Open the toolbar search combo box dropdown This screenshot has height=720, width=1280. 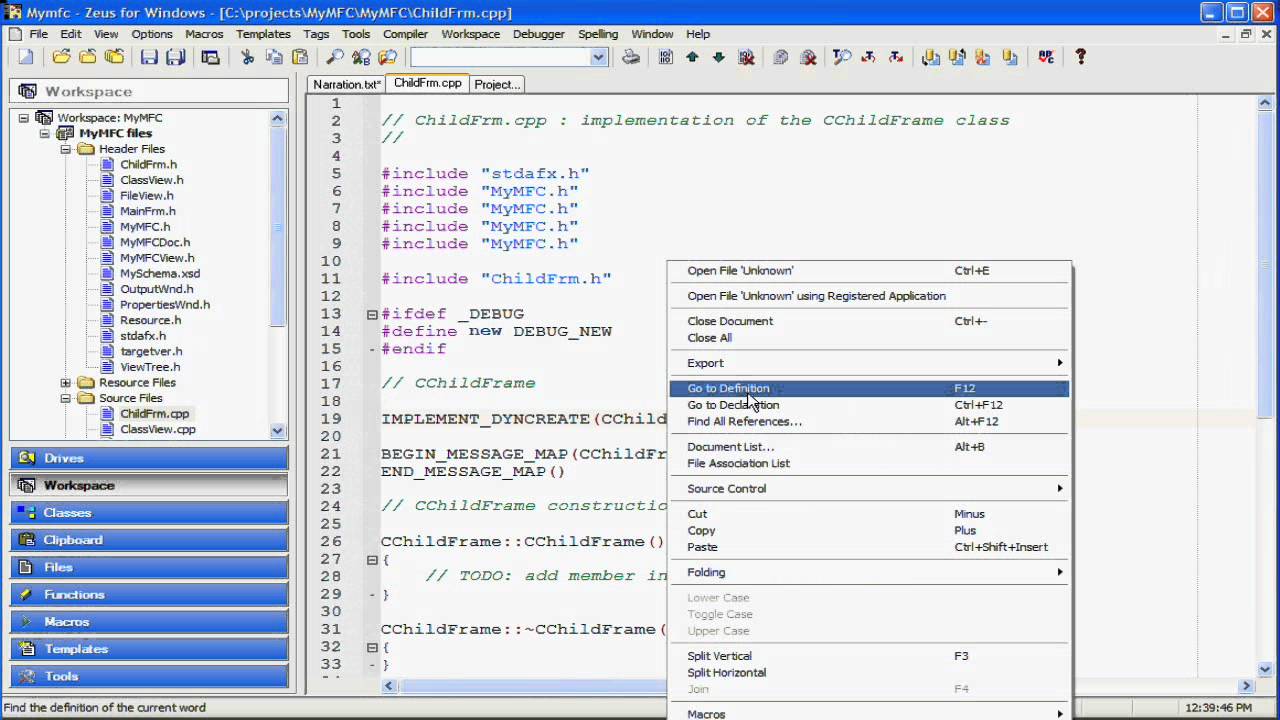click(598, 57)
